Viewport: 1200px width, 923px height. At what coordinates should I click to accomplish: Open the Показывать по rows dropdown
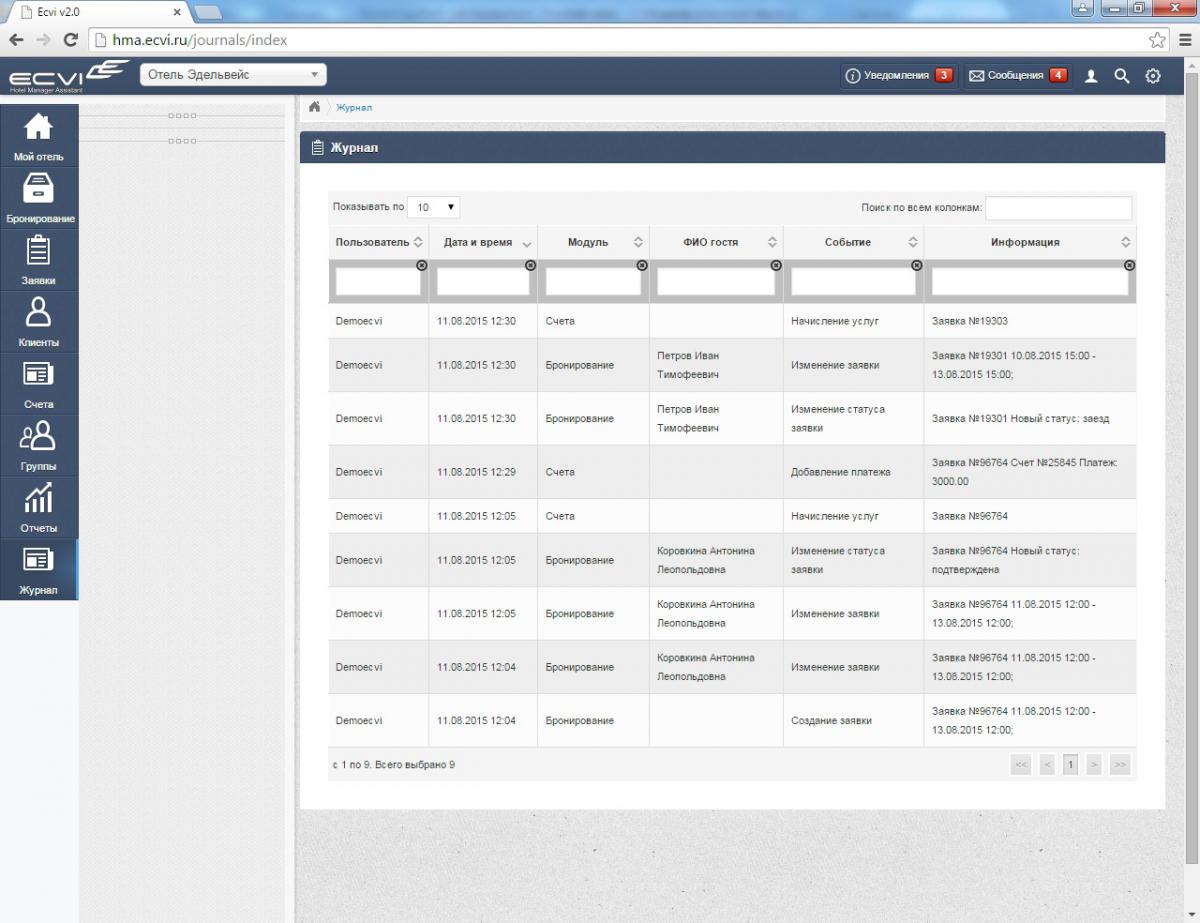[x=433, y=207]
